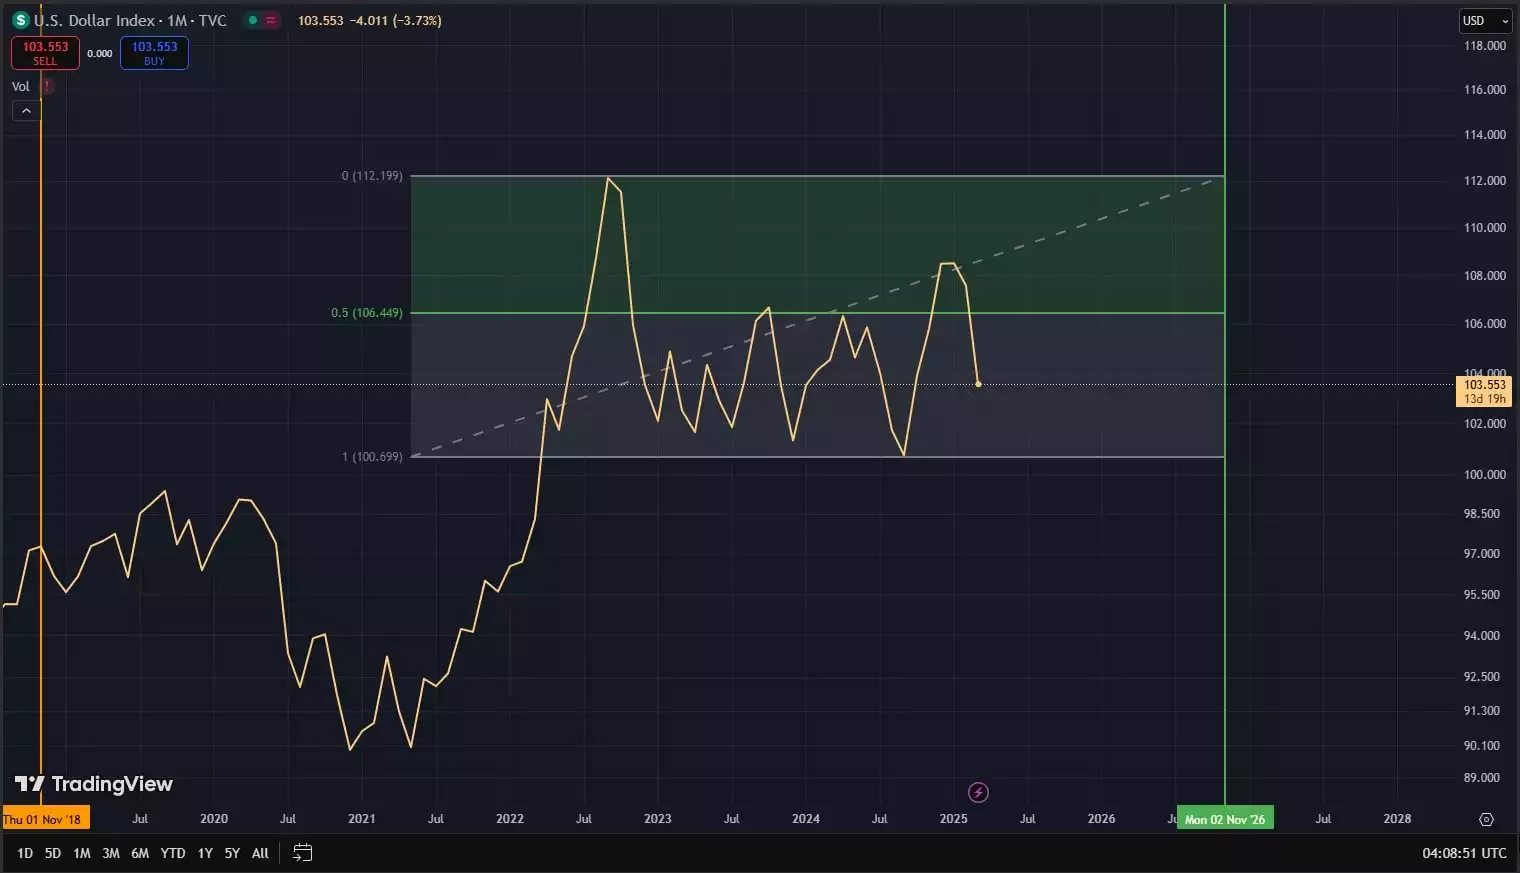Image resolution: width=1520 pixels, height=873 pixels.
Task: Click the BUY button showing 103.553
Action: [154, 52]
